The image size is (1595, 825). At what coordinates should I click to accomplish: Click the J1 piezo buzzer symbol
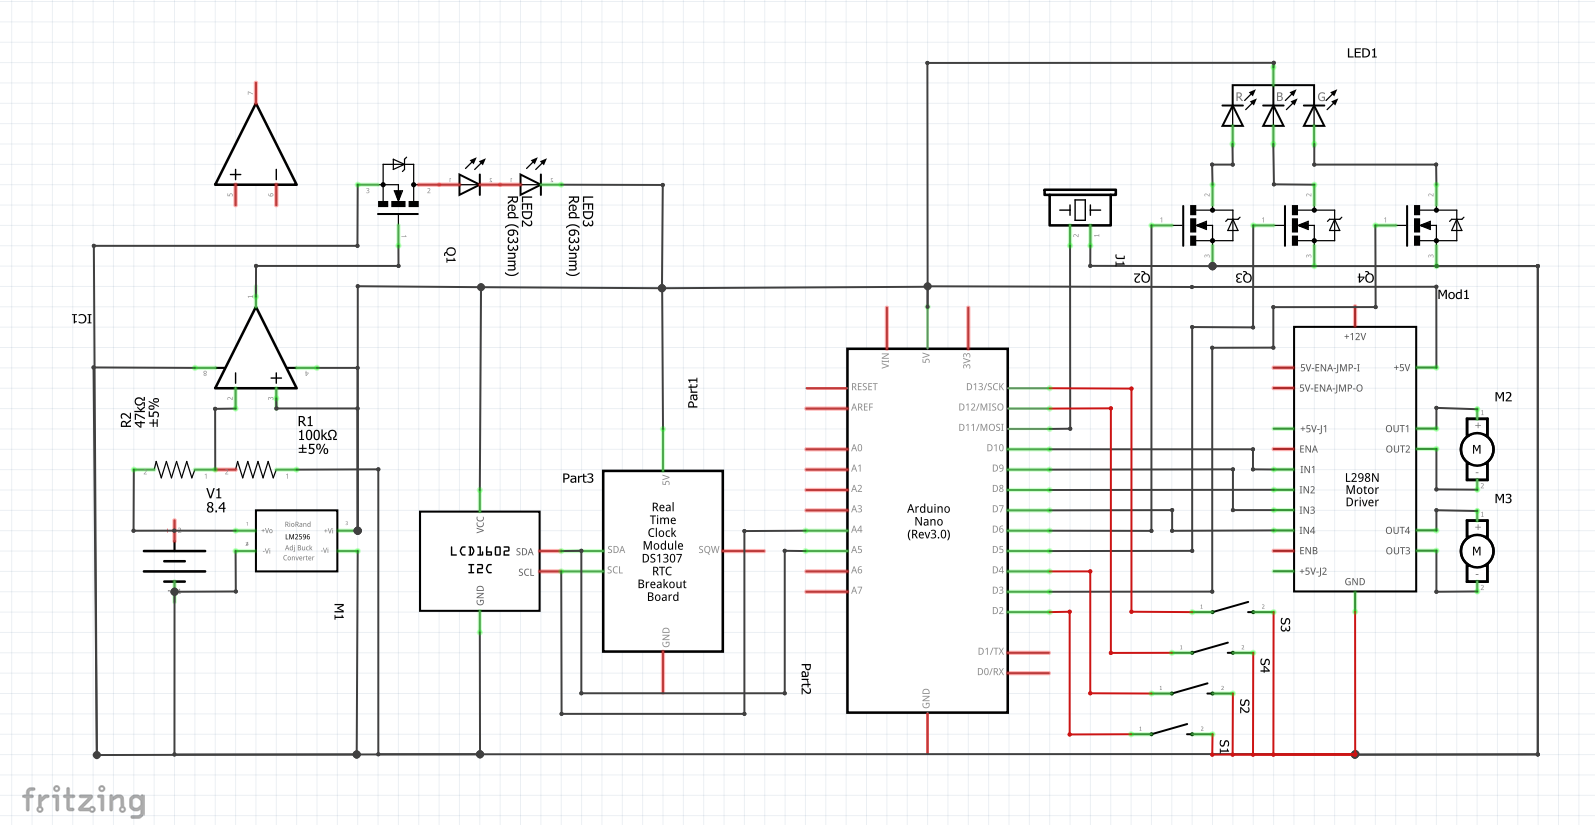[x=1080, y=208]
